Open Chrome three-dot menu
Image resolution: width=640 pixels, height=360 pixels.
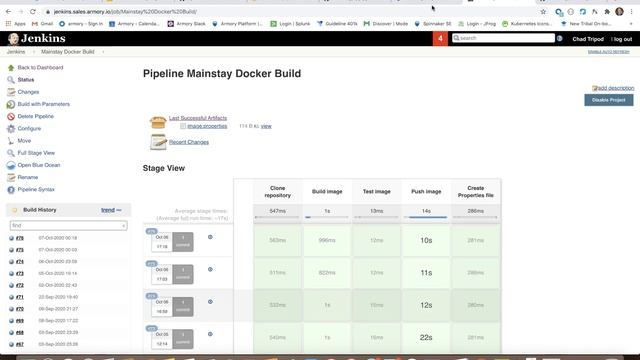631,12
